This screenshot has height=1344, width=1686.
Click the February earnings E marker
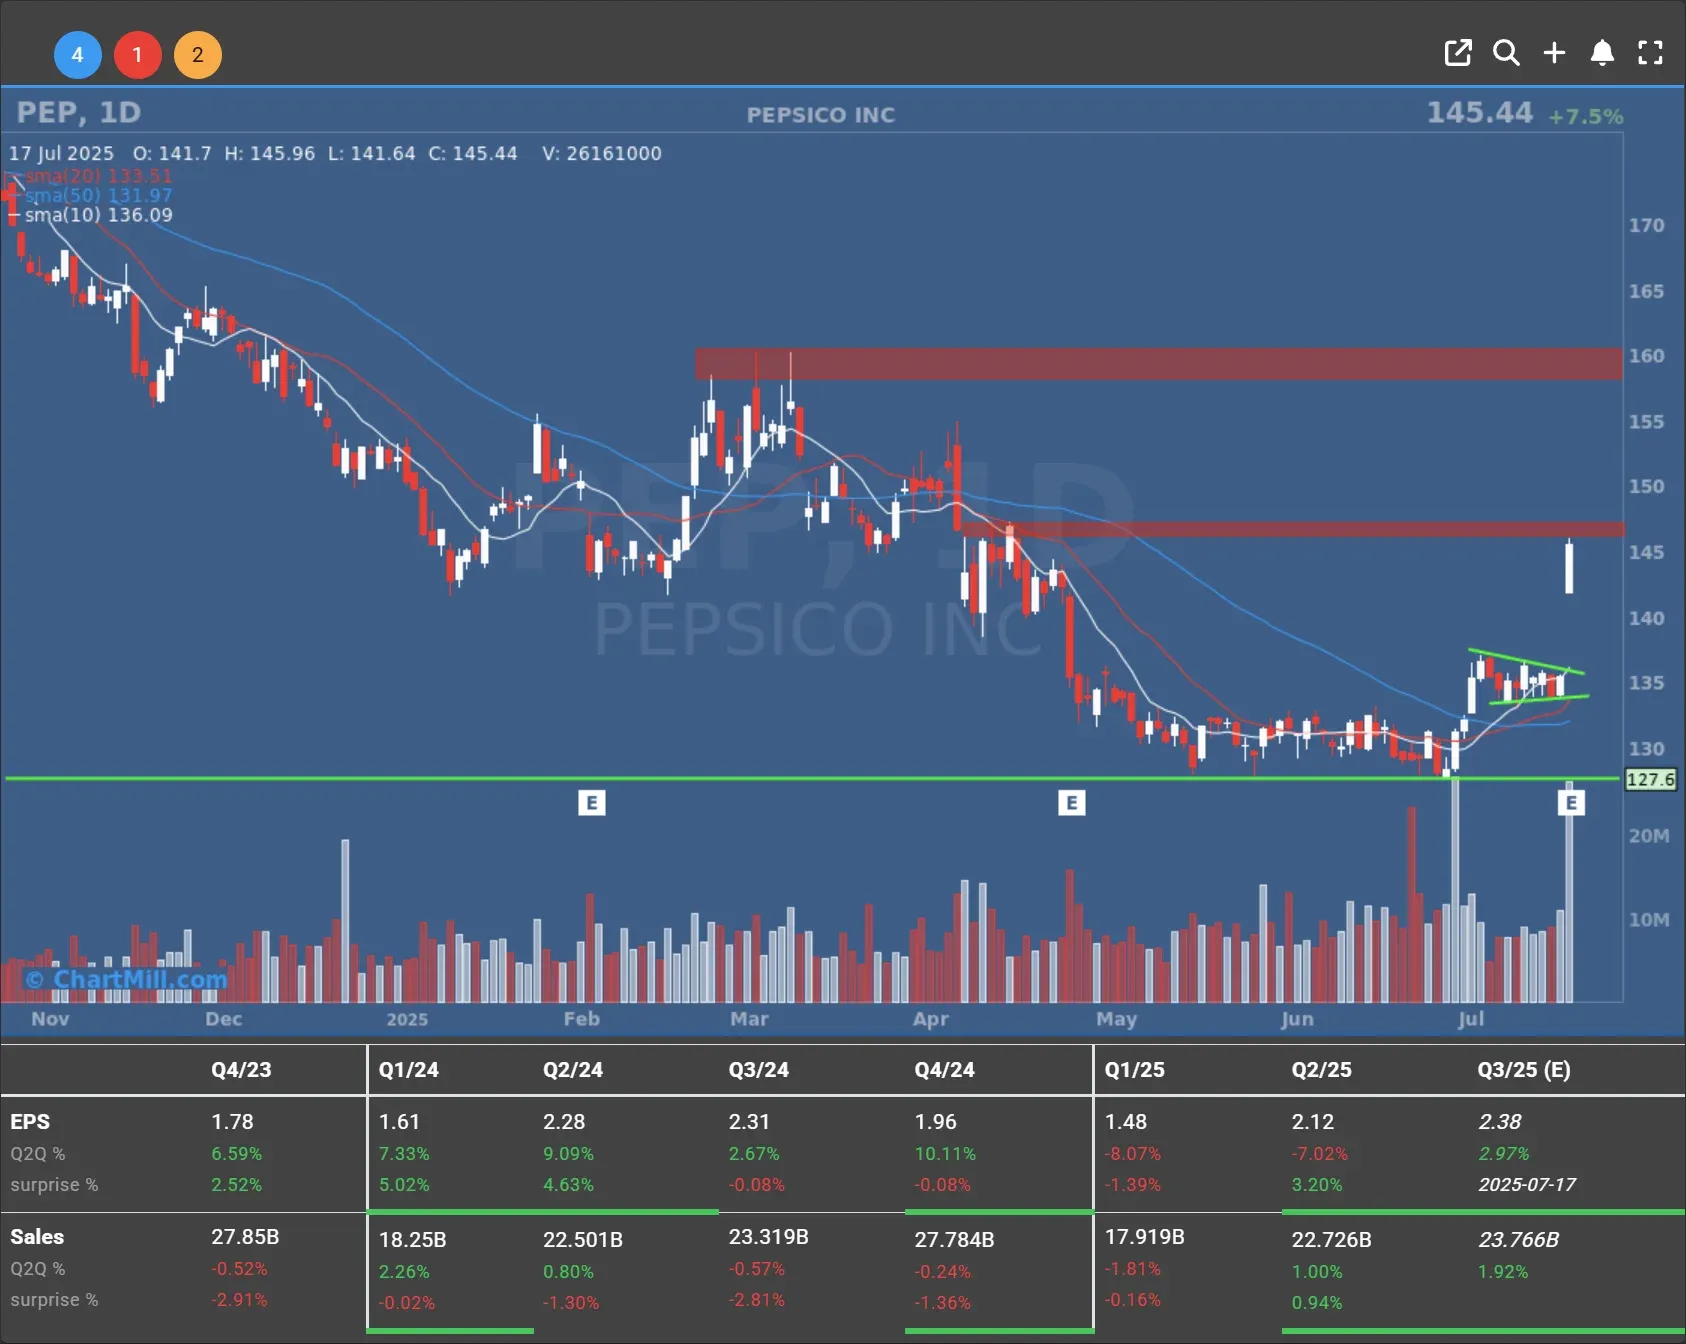[x=592, y=802]
